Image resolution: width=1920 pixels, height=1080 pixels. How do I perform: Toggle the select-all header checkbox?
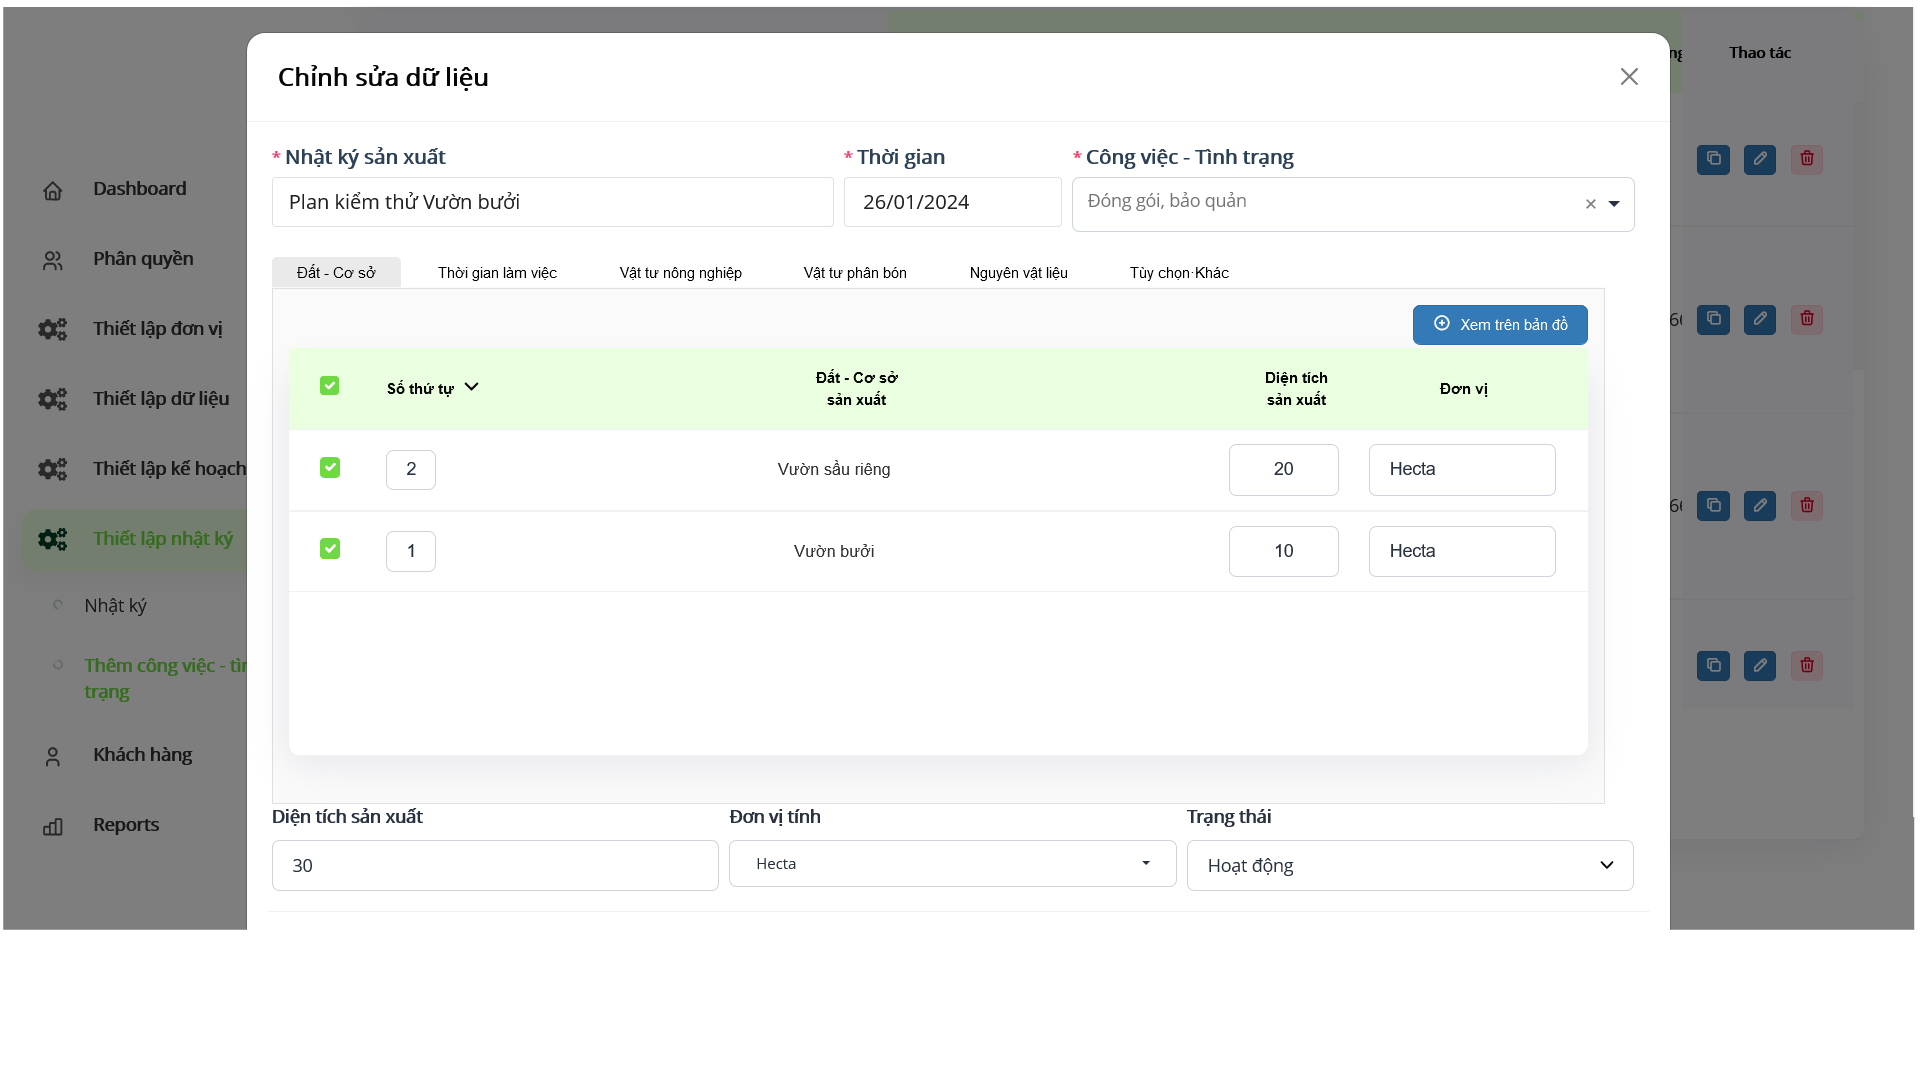point(329,386)
